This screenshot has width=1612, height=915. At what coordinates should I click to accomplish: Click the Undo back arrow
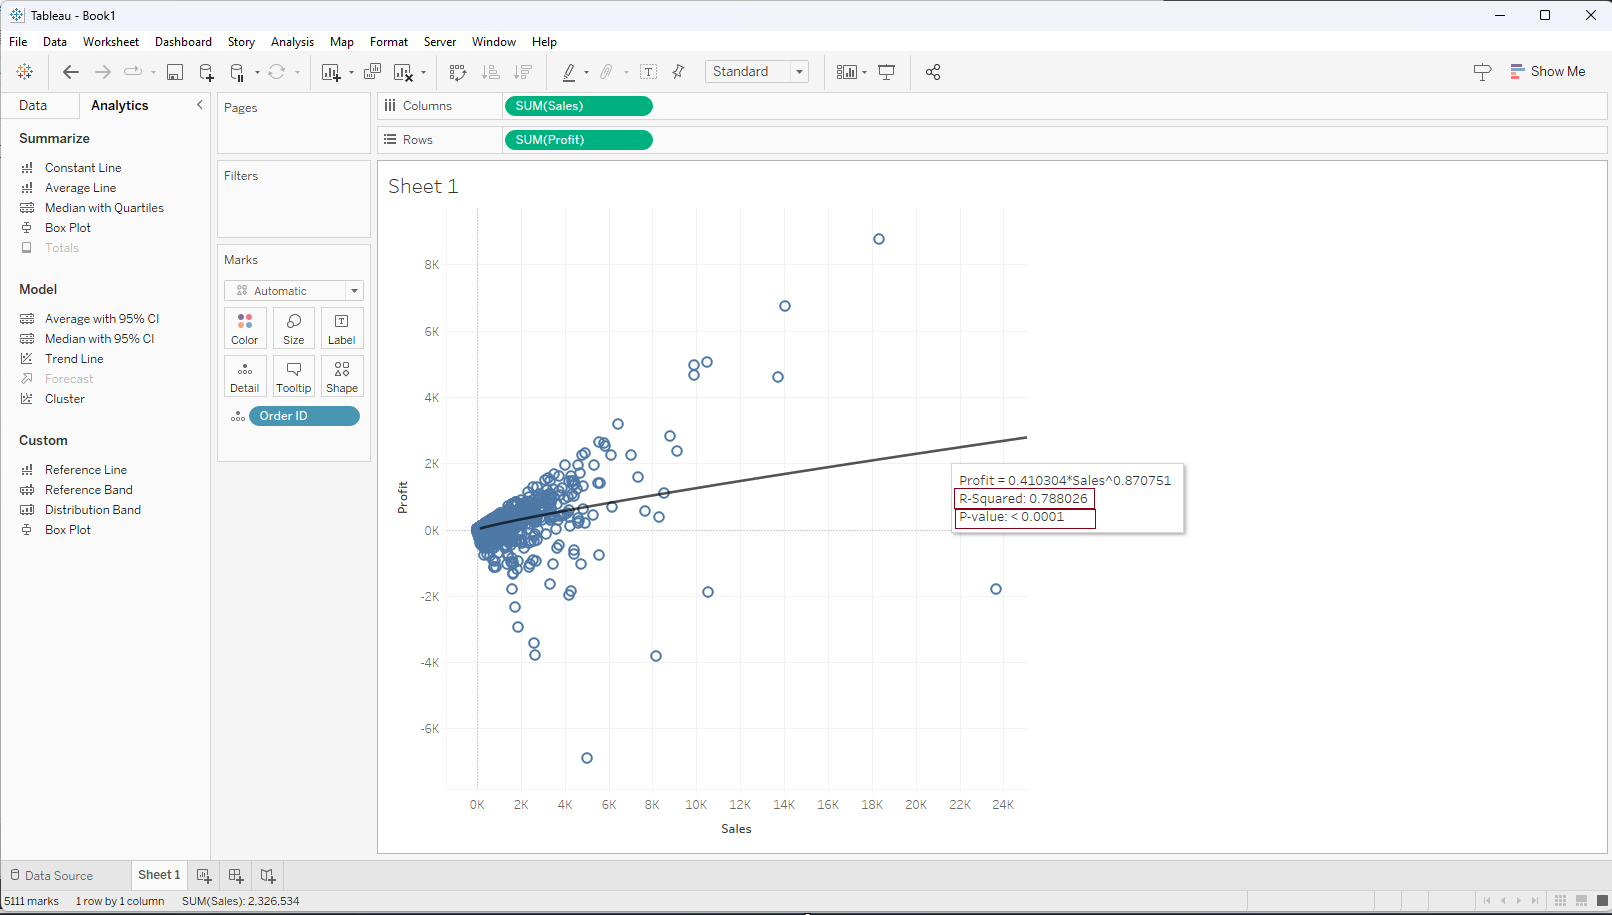point(70,72)
